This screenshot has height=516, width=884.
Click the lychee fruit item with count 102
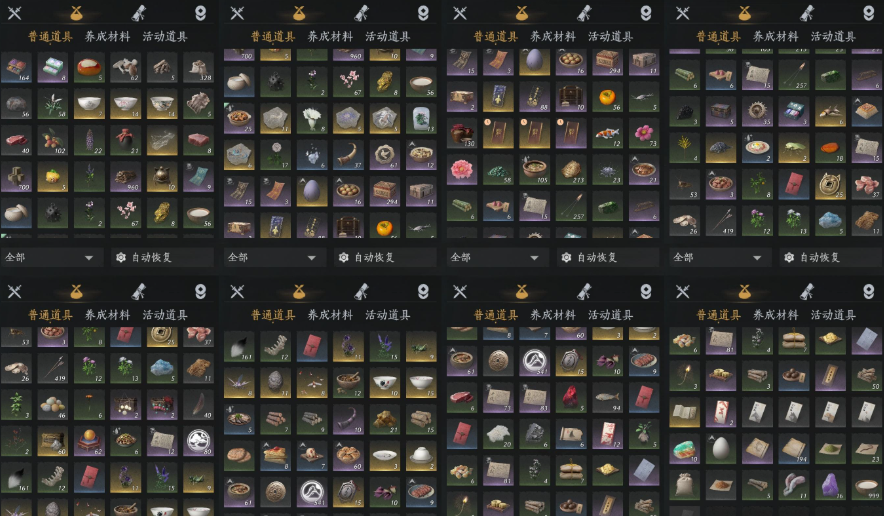(52, 140)
